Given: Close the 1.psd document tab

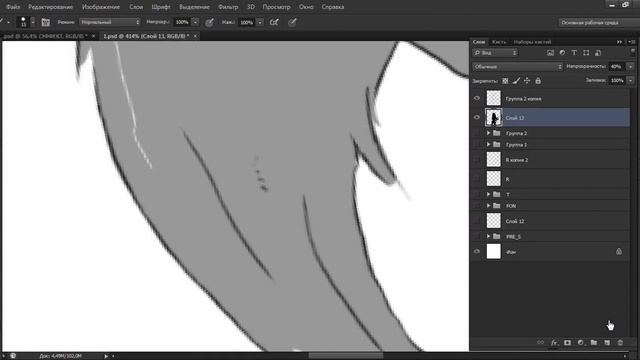Looking at the screenshot, I should 195,36.
